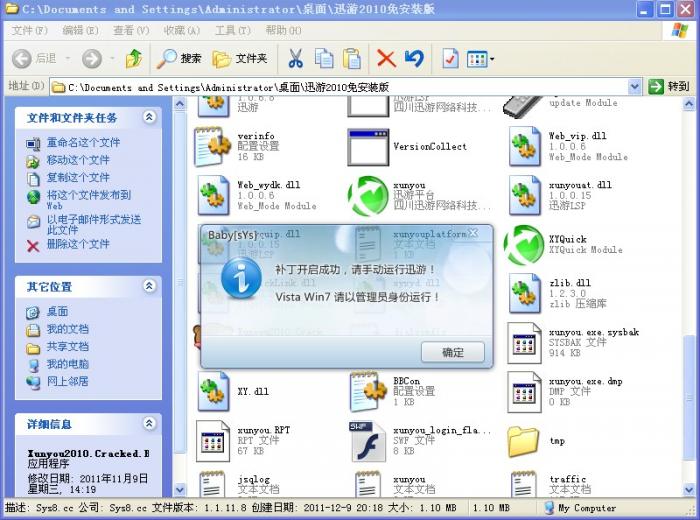
Task: Click the Copy toolbar icon
Action: [324, 58]
